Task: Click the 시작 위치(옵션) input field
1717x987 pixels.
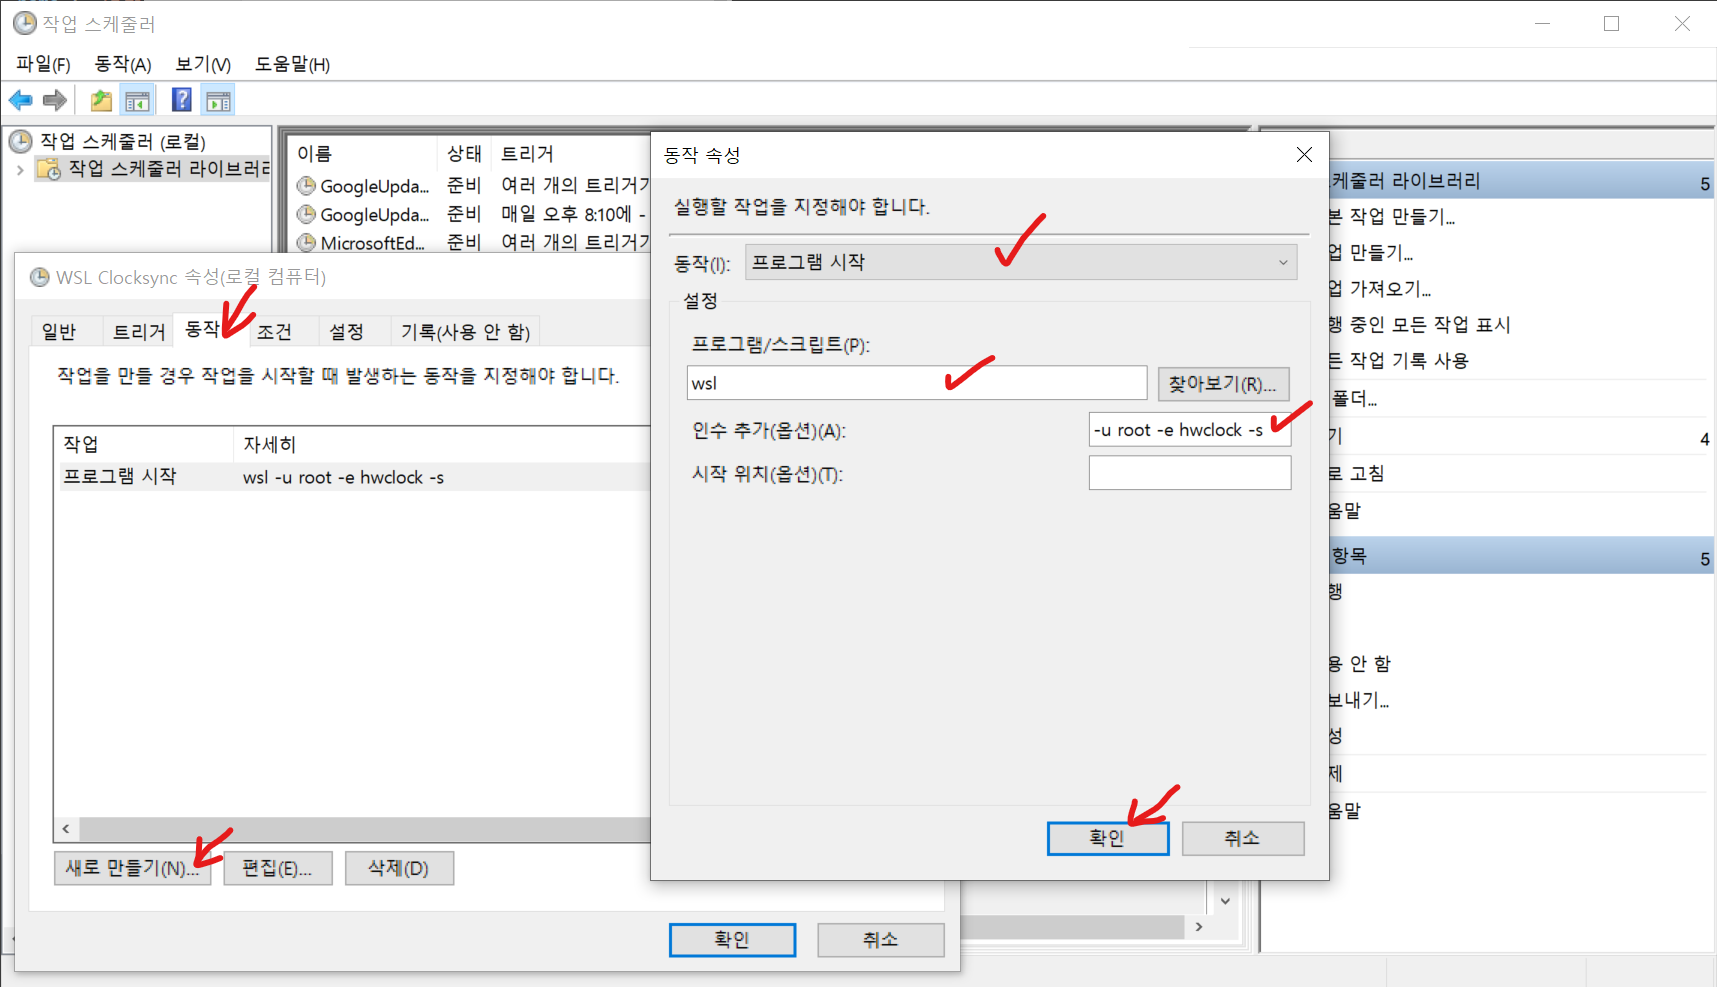Action: [x=1189, y=473]
